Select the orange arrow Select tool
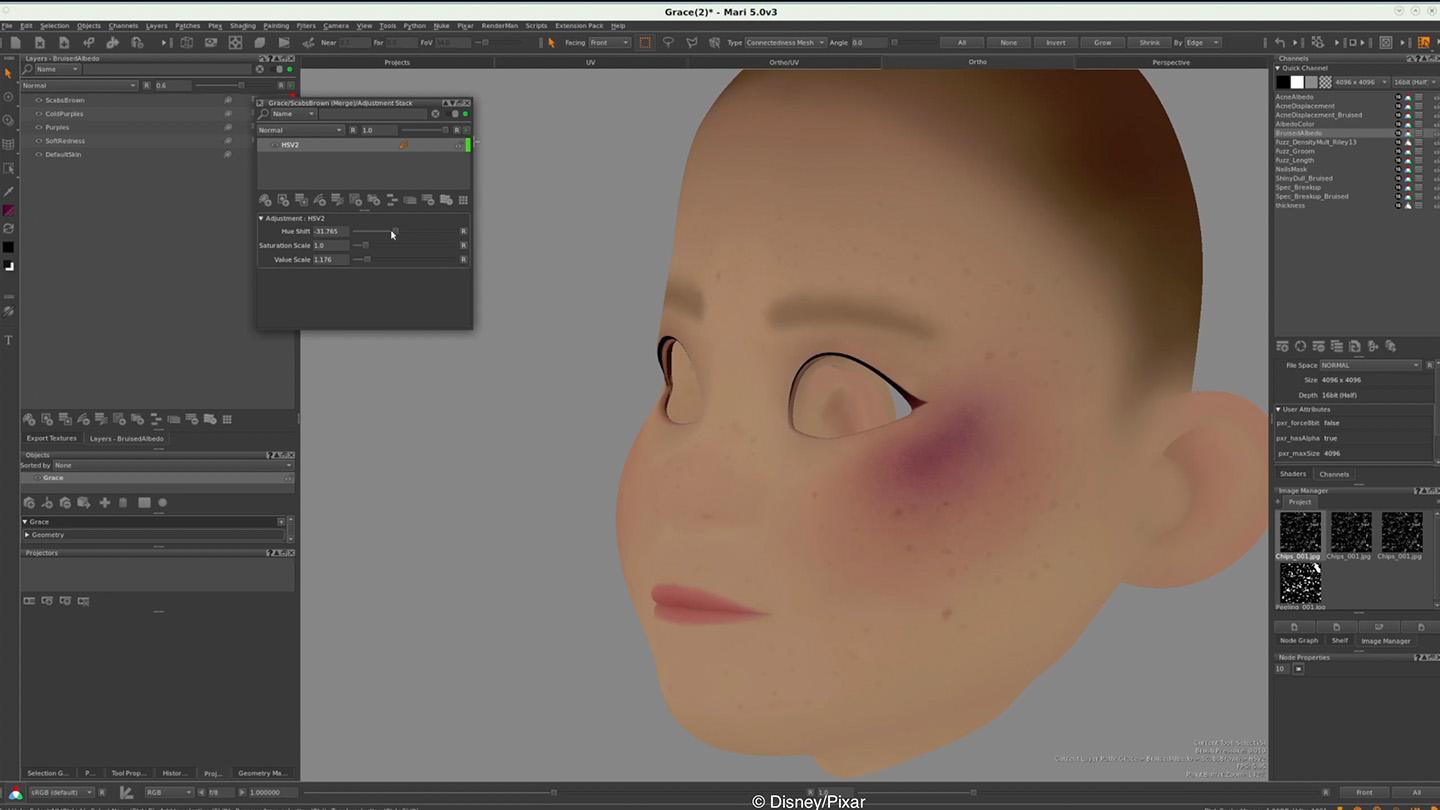Screen dimensions: 1440x810 (x=9, y=74)
